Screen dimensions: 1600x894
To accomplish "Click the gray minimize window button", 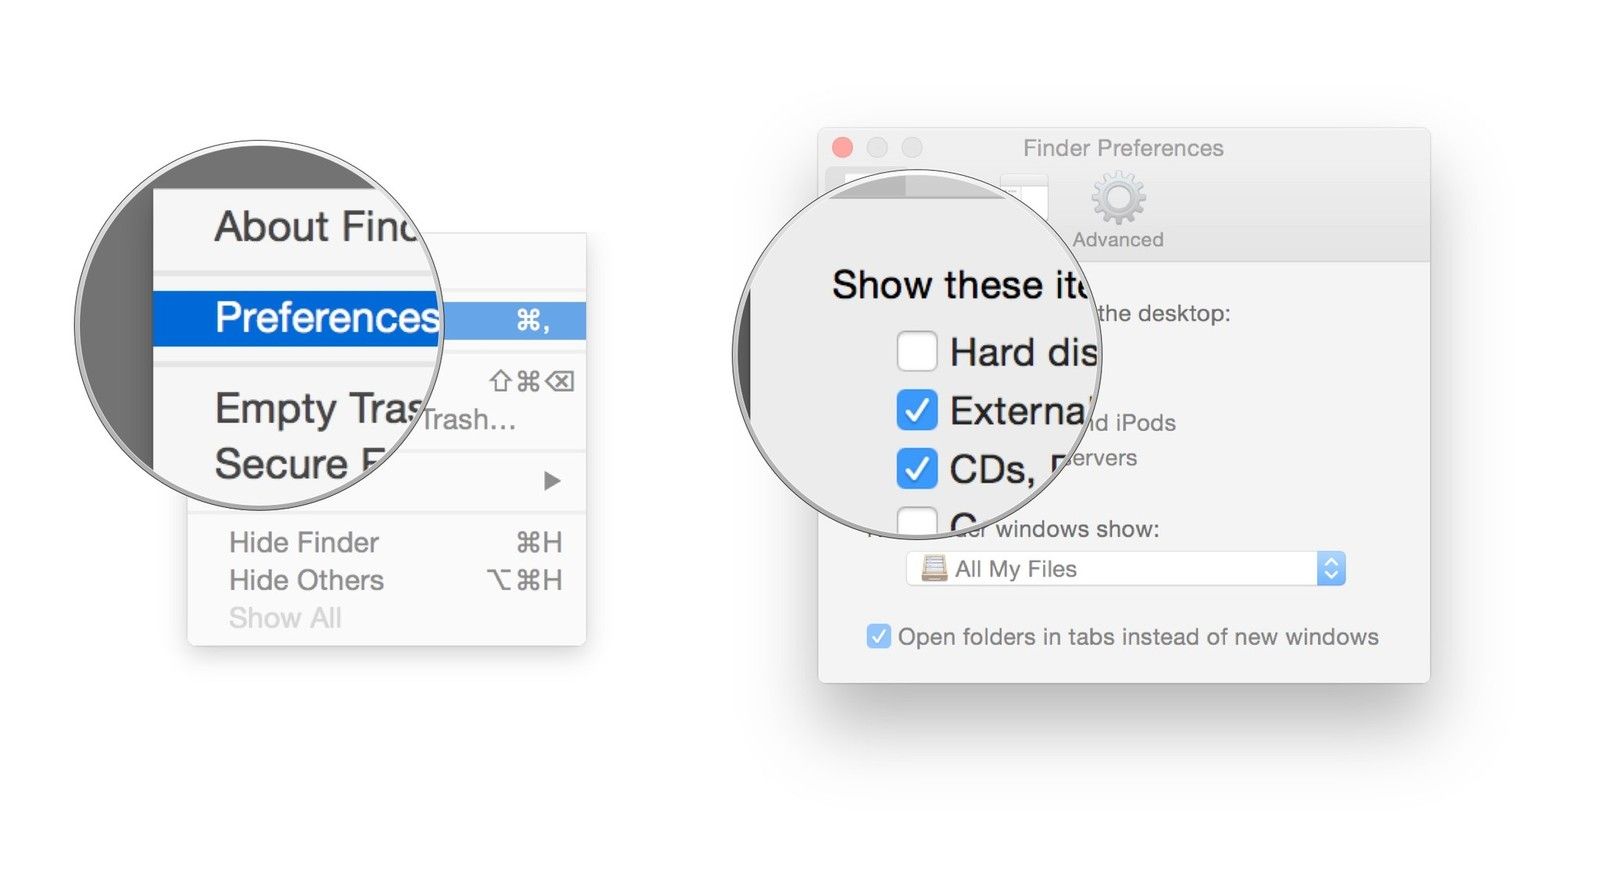I will click(877, 148).
